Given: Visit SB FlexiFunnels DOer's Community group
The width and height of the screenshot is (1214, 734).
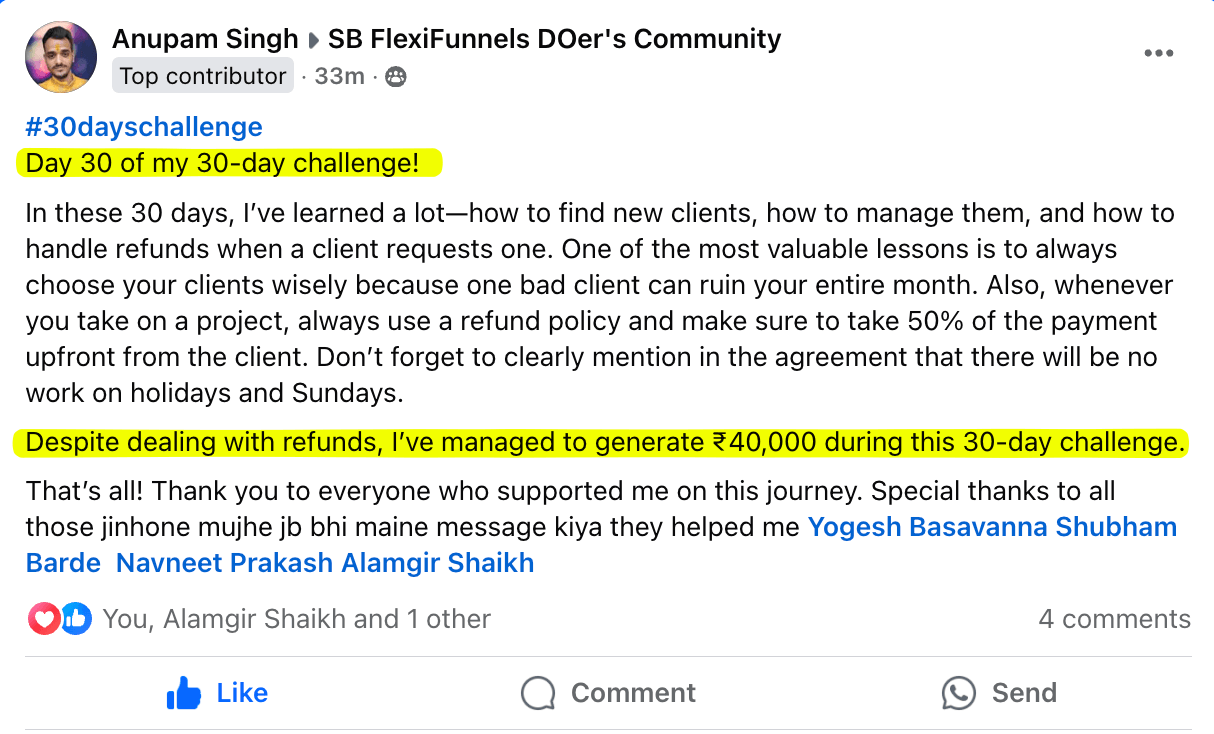Looking at the screenshot, I should pos(553,38).
